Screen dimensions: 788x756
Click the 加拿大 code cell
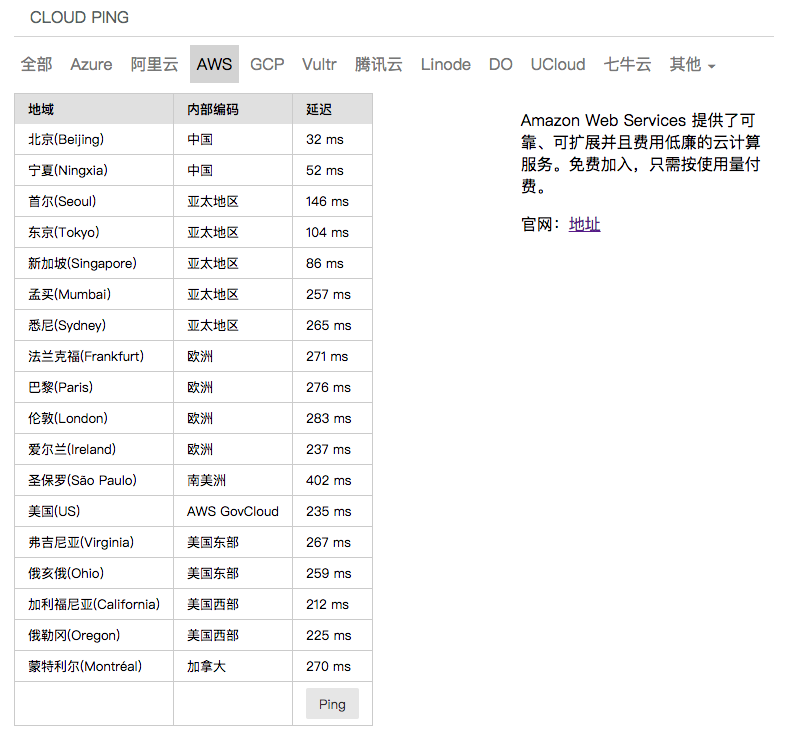click(233, 667)
